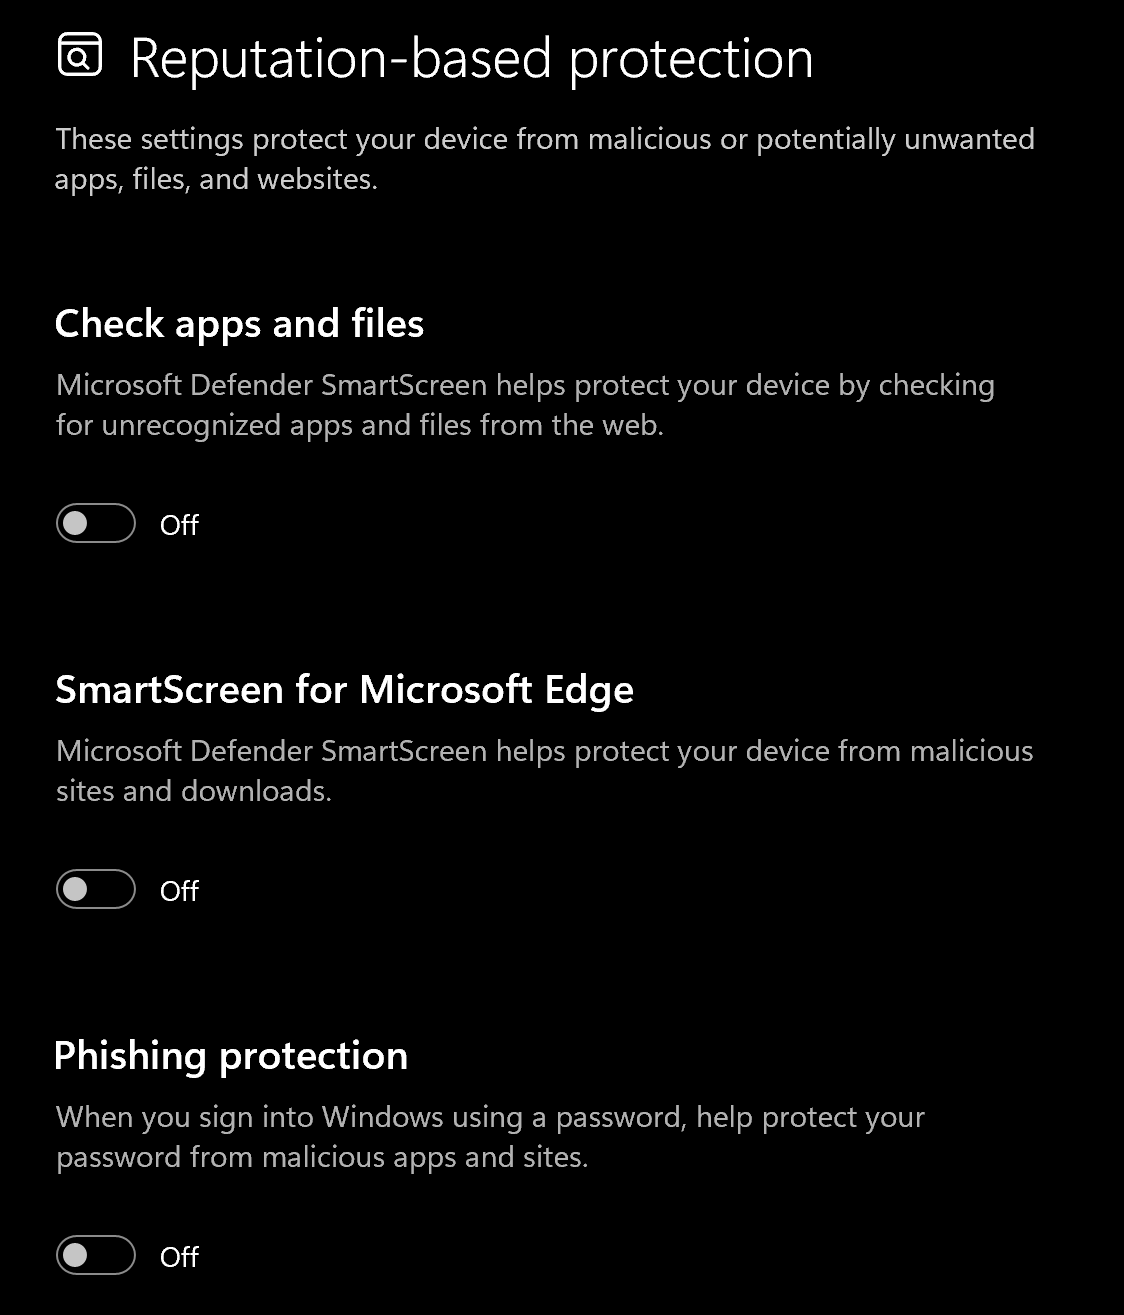Viewport: 1124px width, 1315px height.
Task: Click the Reputation-based protection page title
Action: [471, 58]
